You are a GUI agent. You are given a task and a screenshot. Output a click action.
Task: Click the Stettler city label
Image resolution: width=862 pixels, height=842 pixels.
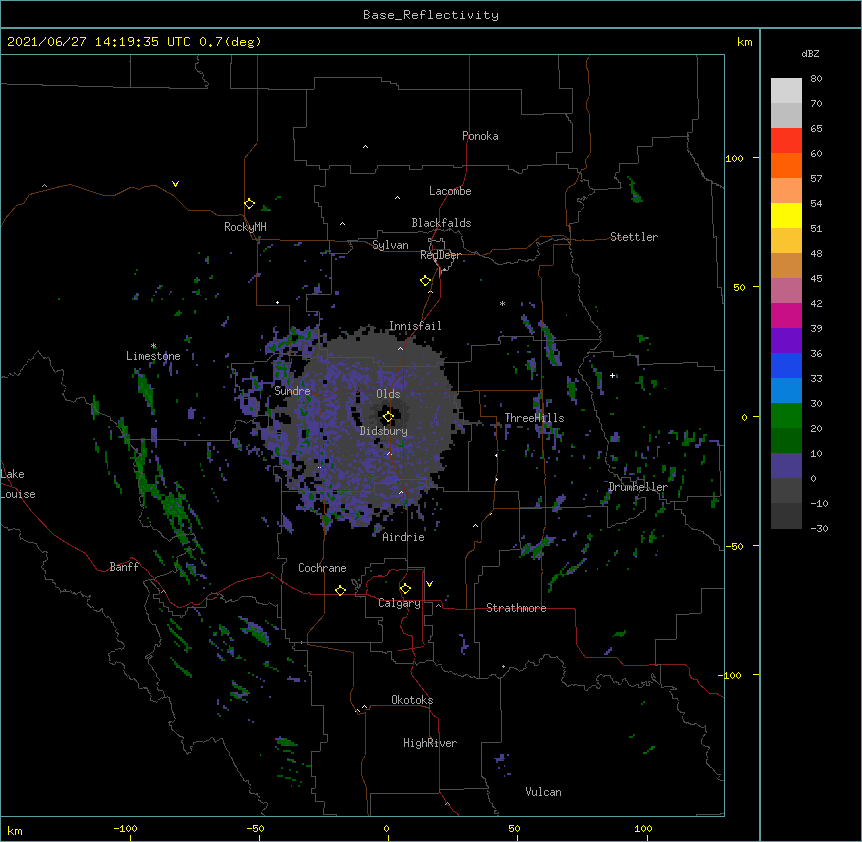633,237
